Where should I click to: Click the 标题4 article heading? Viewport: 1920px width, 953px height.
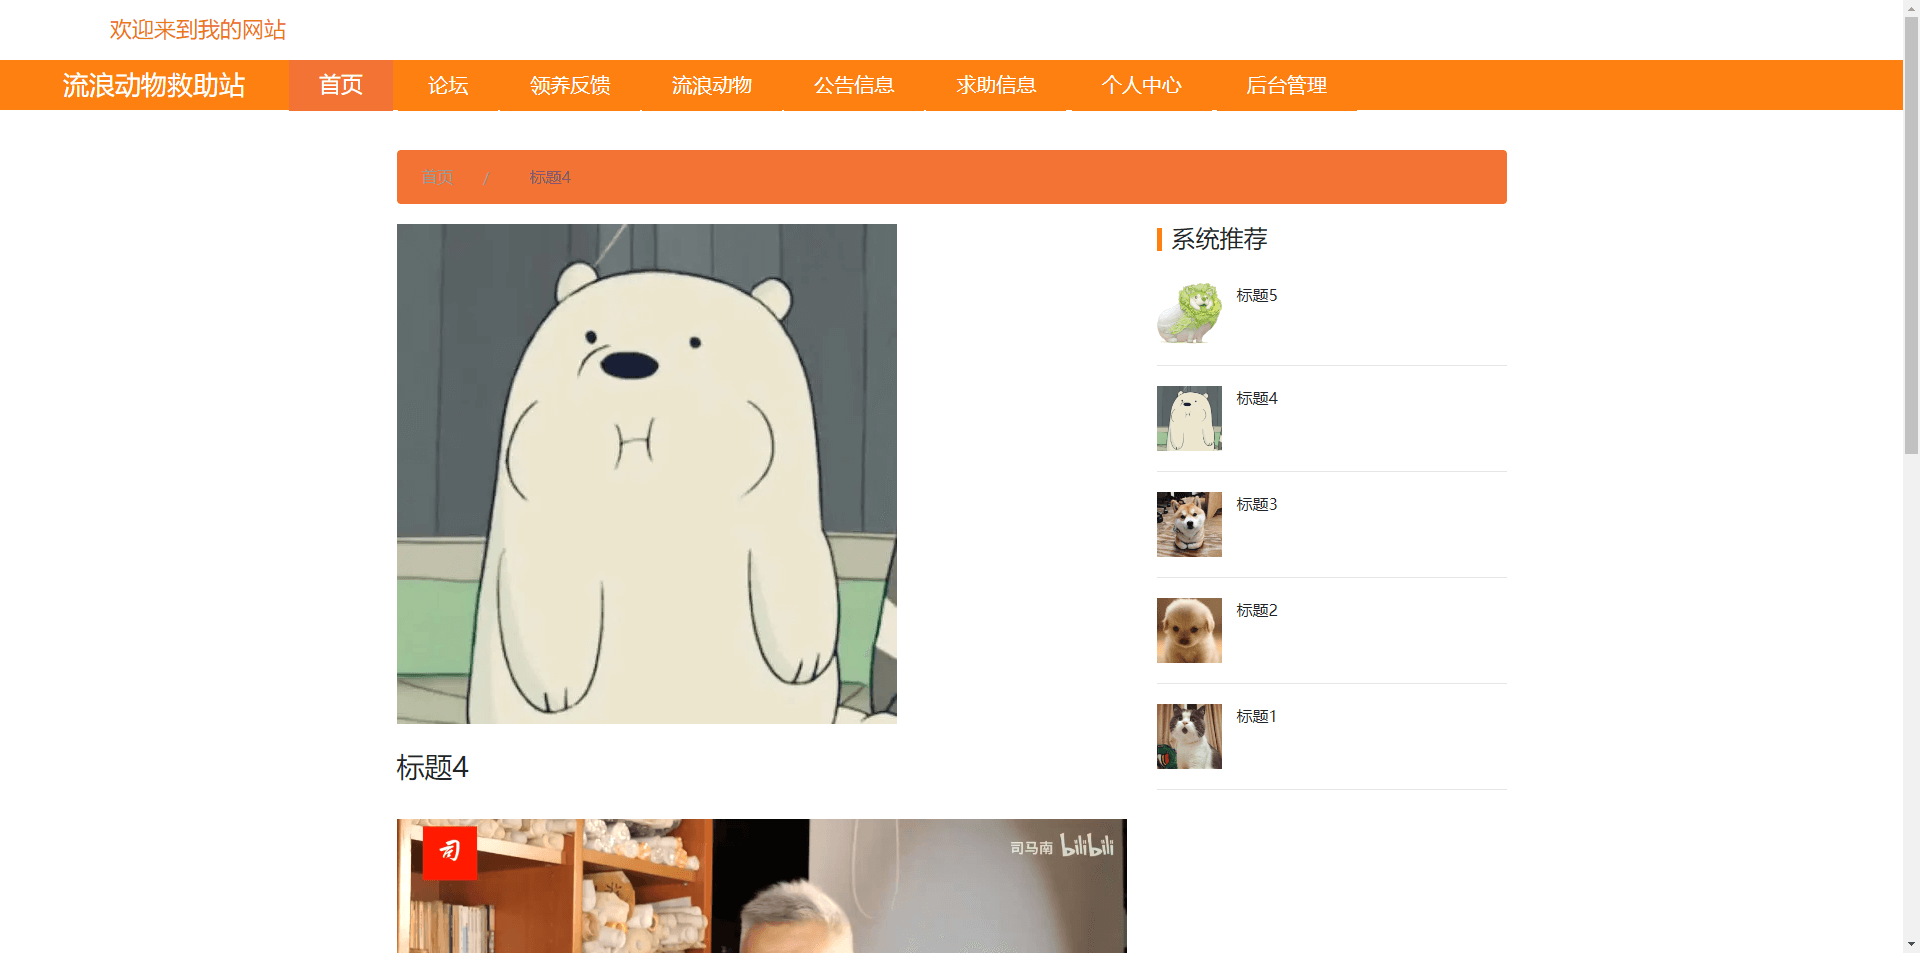tap(432, 767)
